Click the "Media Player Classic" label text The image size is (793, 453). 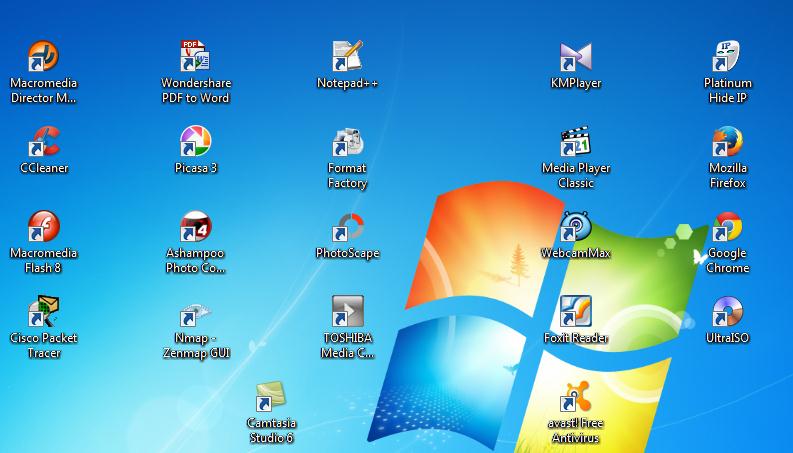tap(576, 175)
